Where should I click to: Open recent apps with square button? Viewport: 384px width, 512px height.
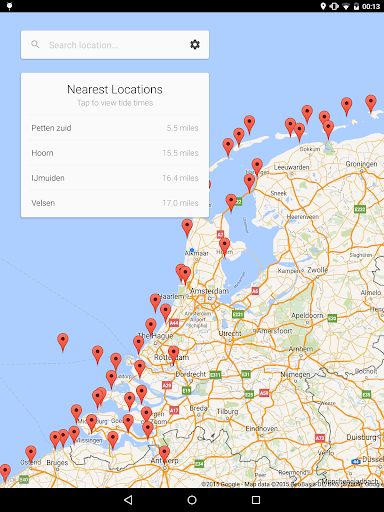(x=256, y=500)
